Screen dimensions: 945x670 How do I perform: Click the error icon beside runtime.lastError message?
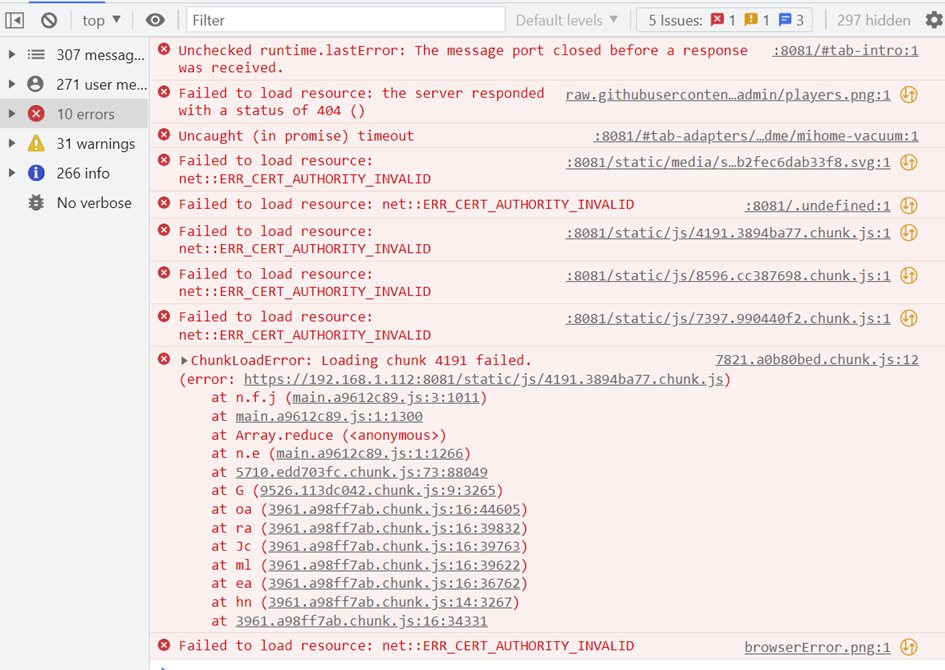click(164, 50)
